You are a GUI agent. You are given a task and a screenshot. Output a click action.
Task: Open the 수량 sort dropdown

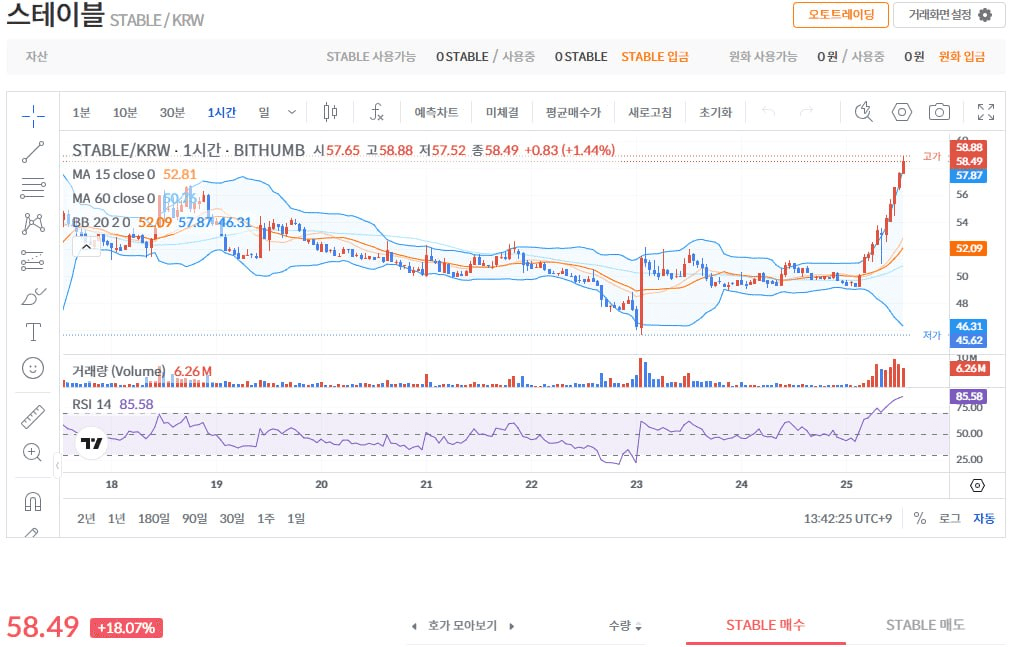coord(625,626)
